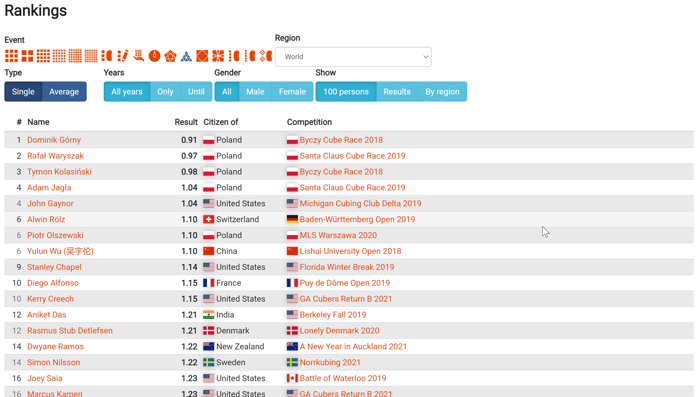Open Adam Jagła's profile link
The height and width of the screenshot is (397, 700).
pos(49,188)
